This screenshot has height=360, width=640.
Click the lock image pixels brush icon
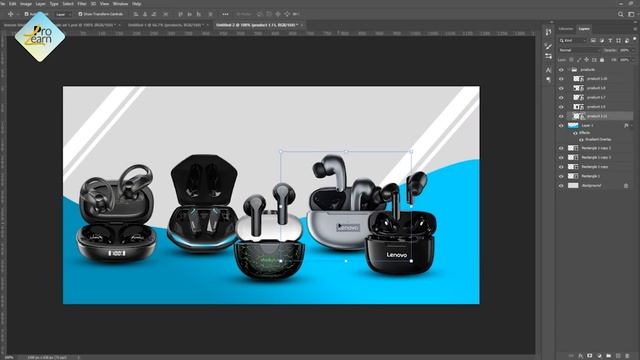[579, 60]
